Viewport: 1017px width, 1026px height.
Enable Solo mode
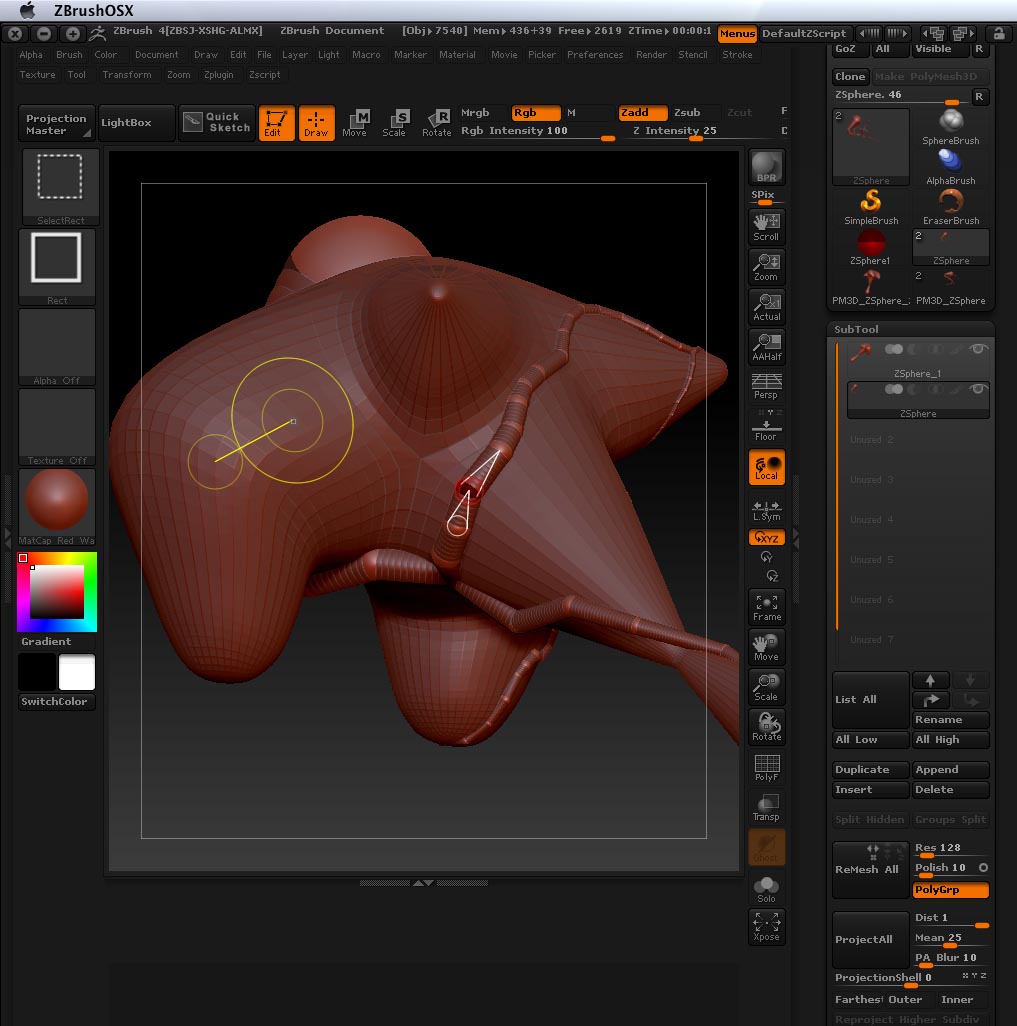coord(766,889)
